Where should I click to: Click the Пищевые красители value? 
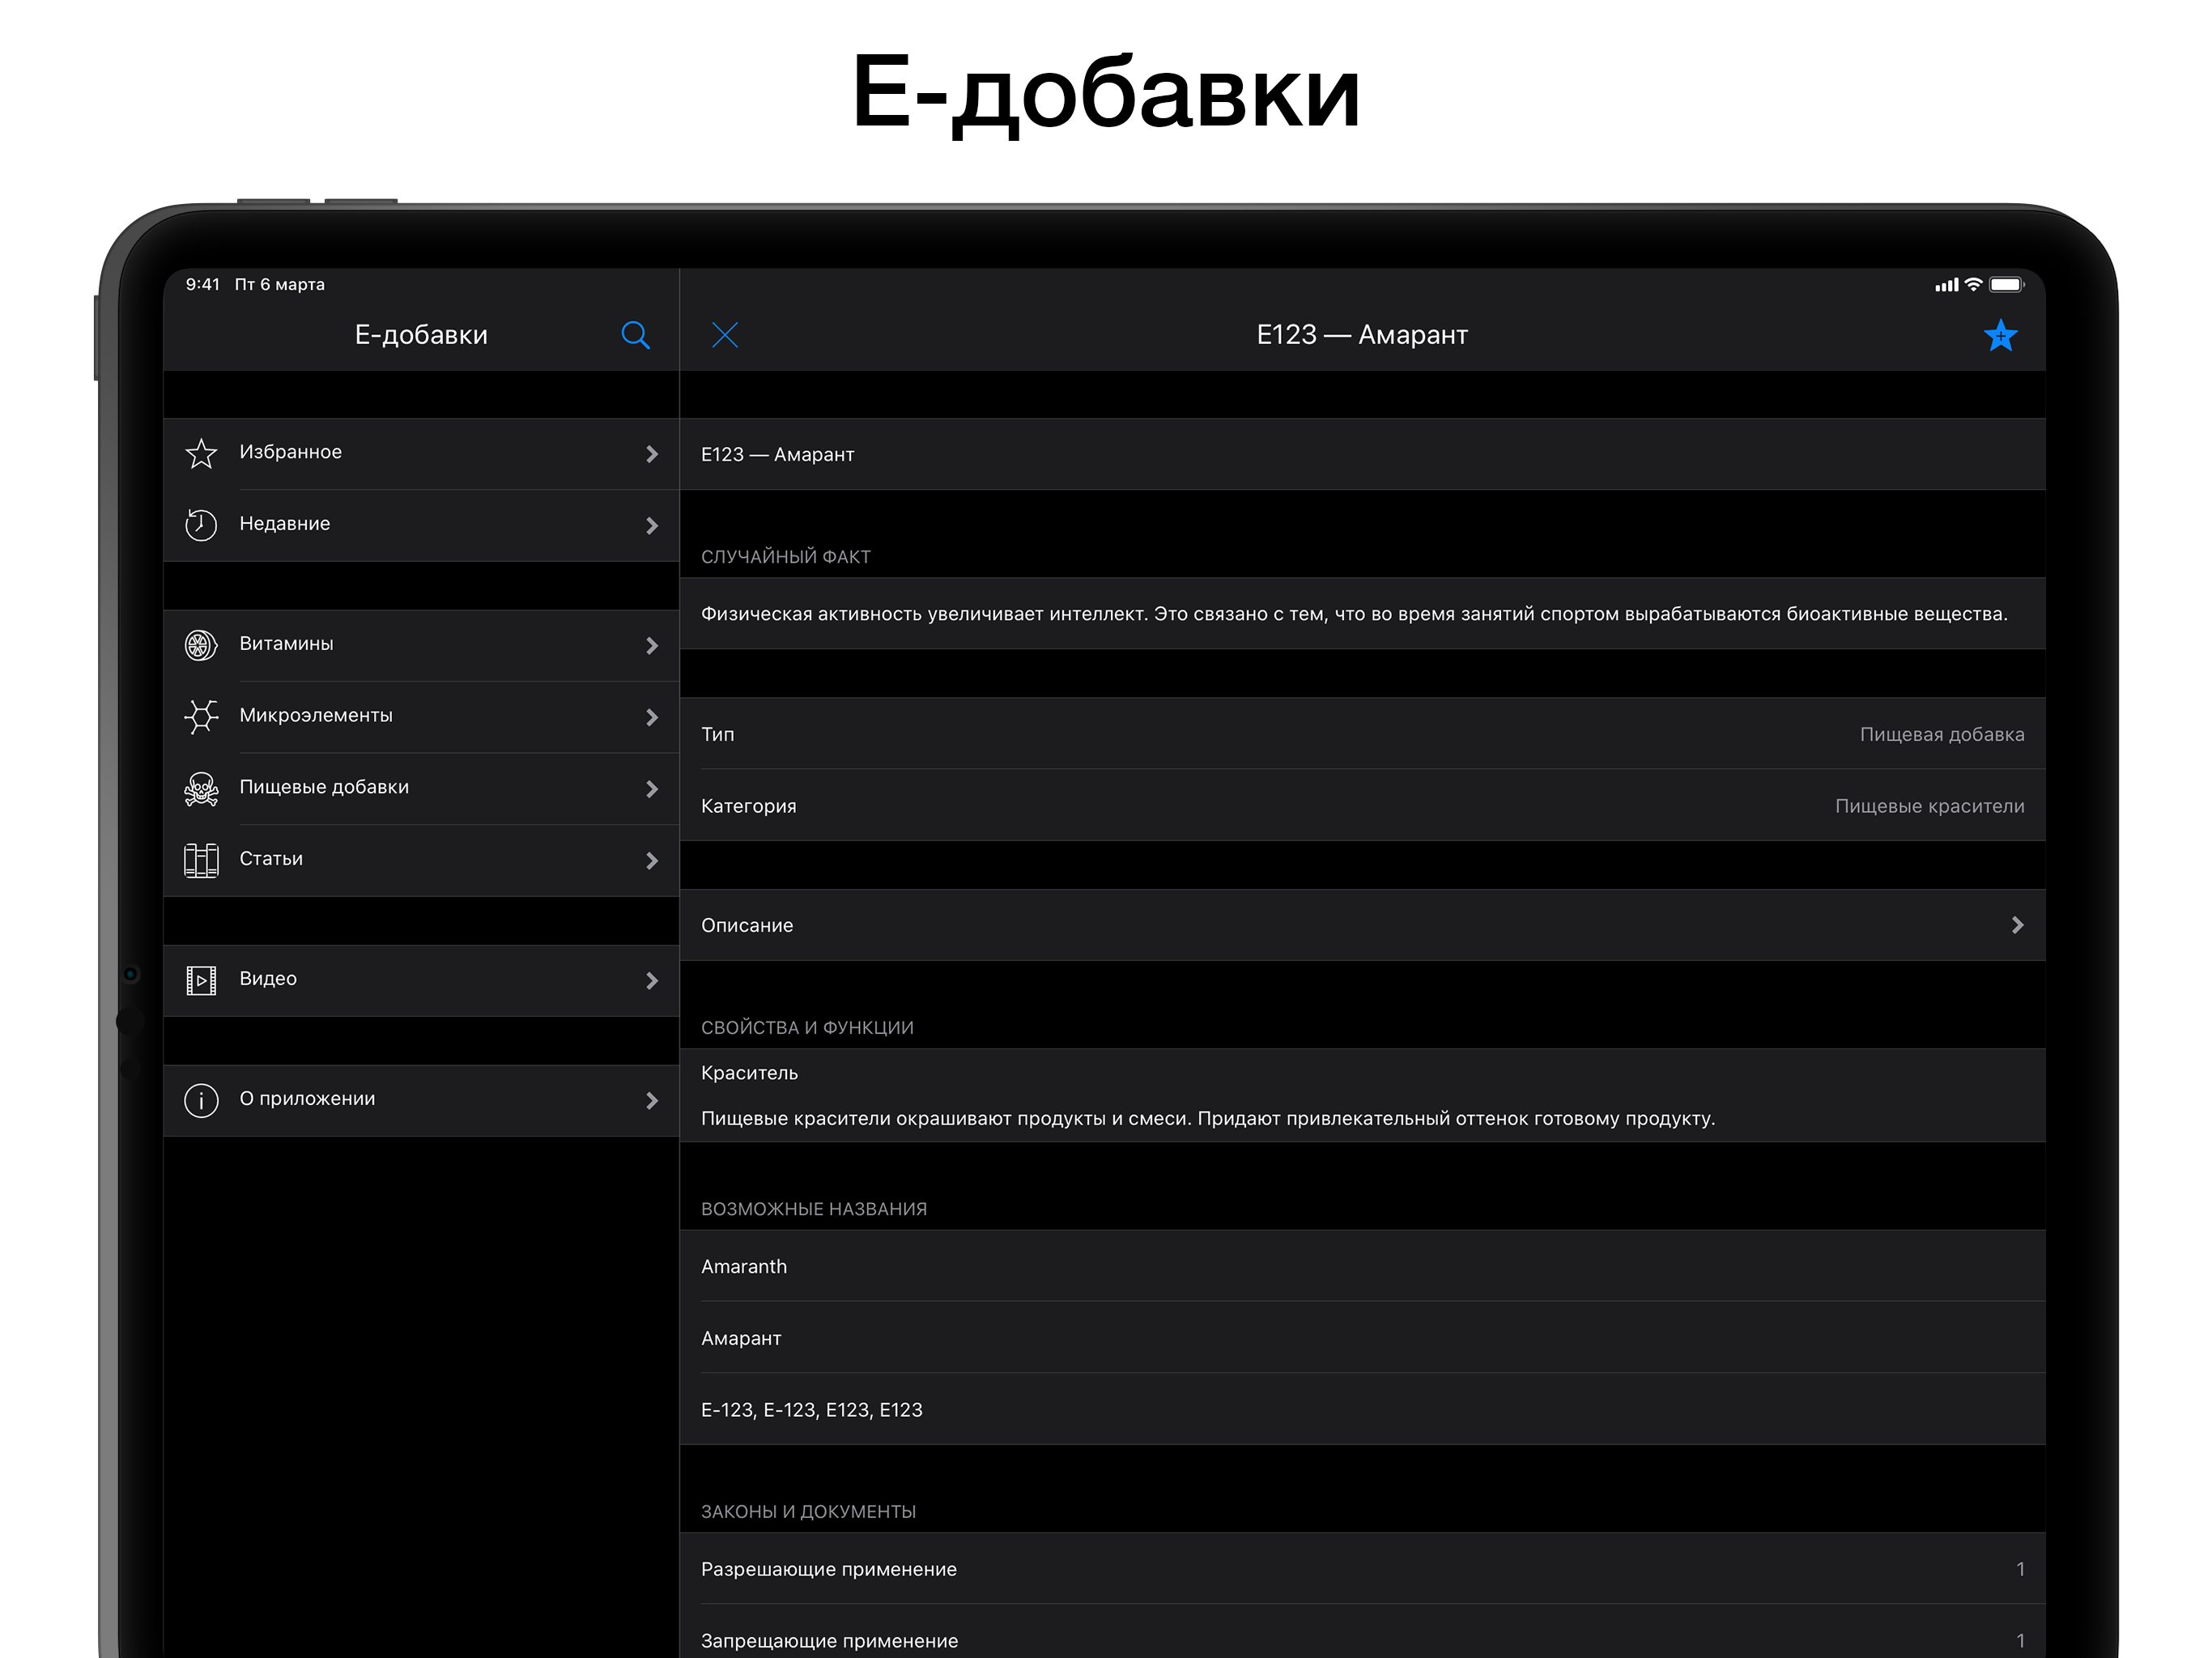point(1930,806)
